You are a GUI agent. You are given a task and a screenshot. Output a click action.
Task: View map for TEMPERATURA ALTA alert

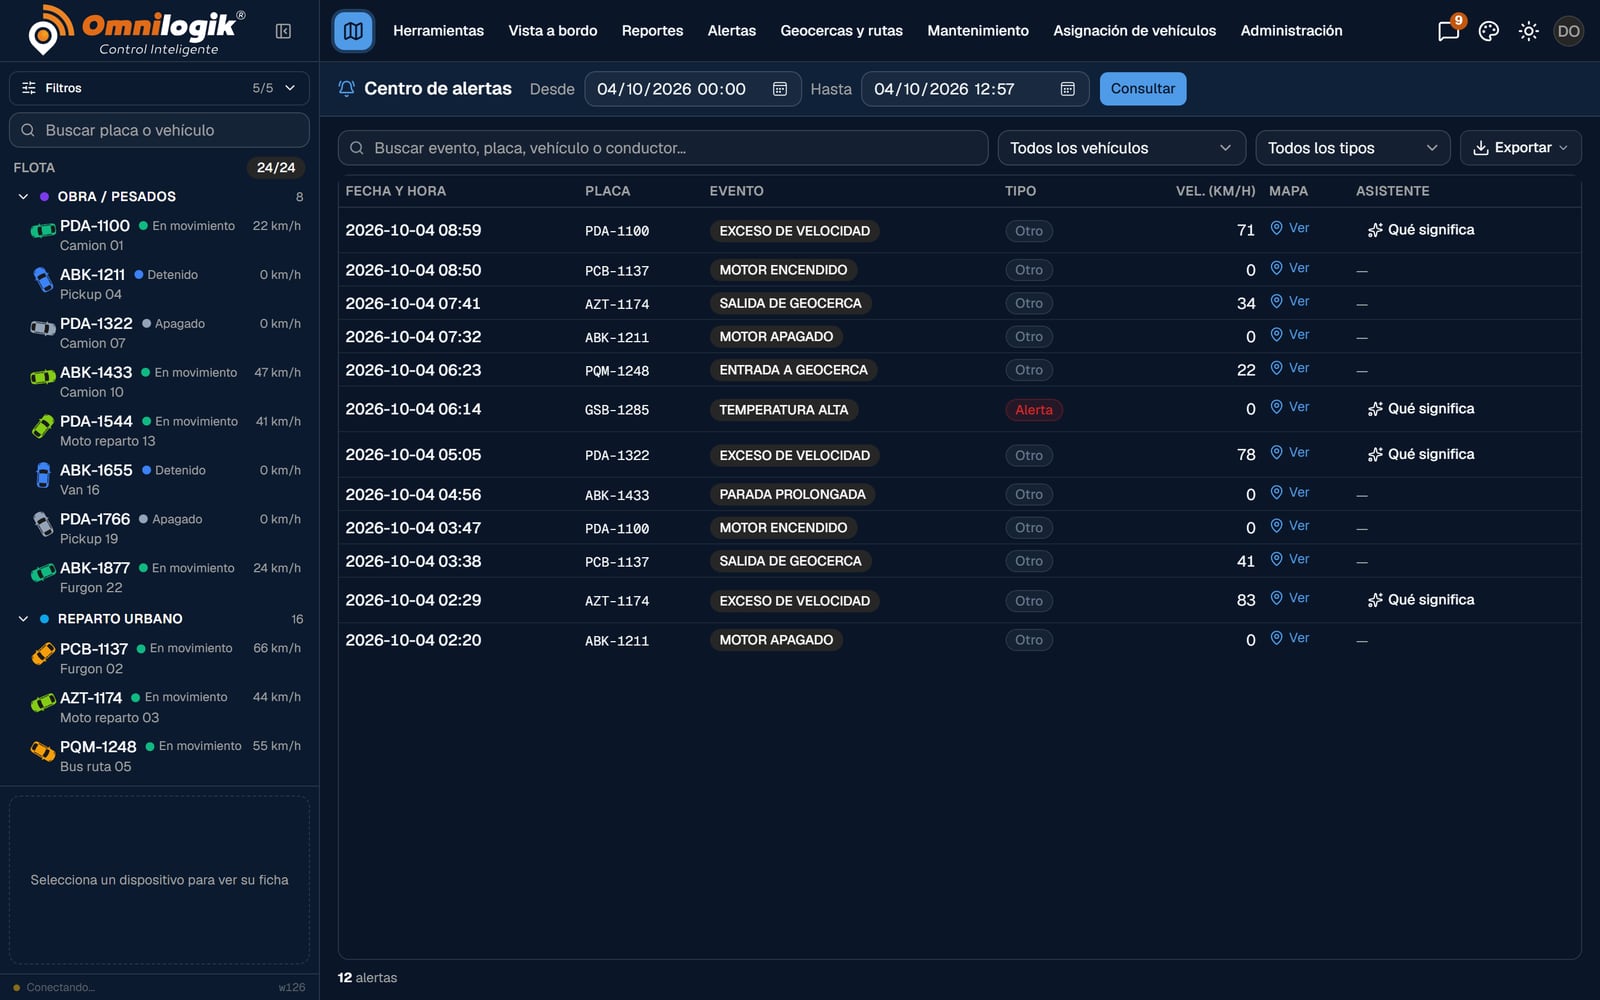pos(1289,407)
